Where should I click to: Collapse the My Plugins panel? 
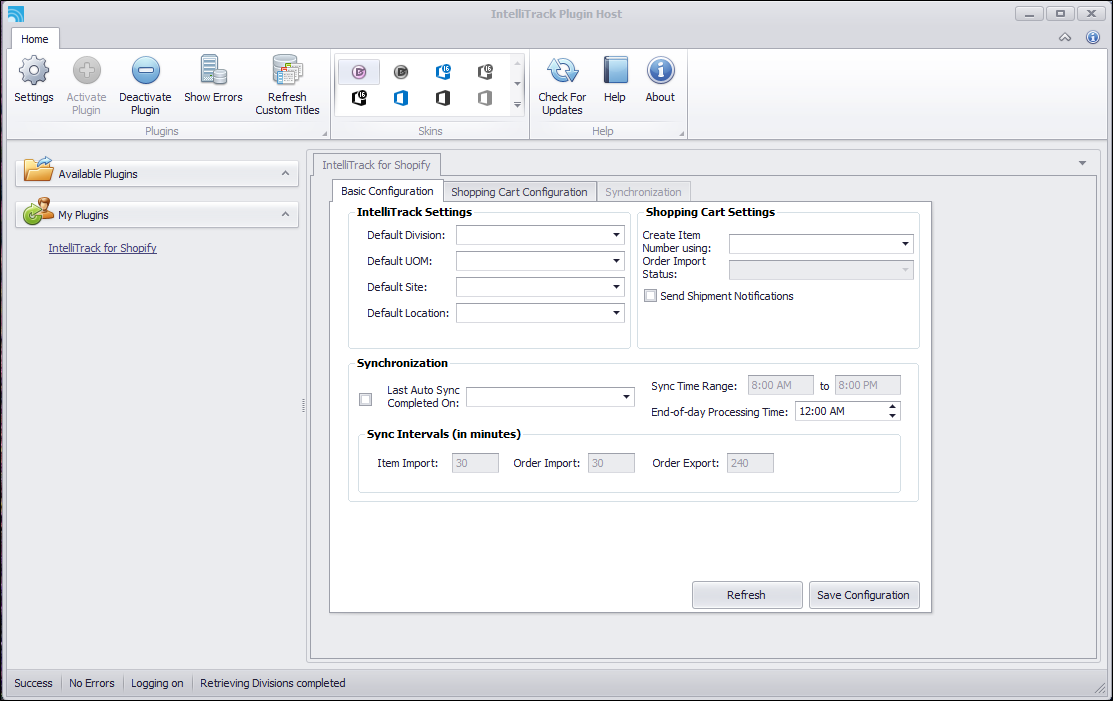(285, 214)
